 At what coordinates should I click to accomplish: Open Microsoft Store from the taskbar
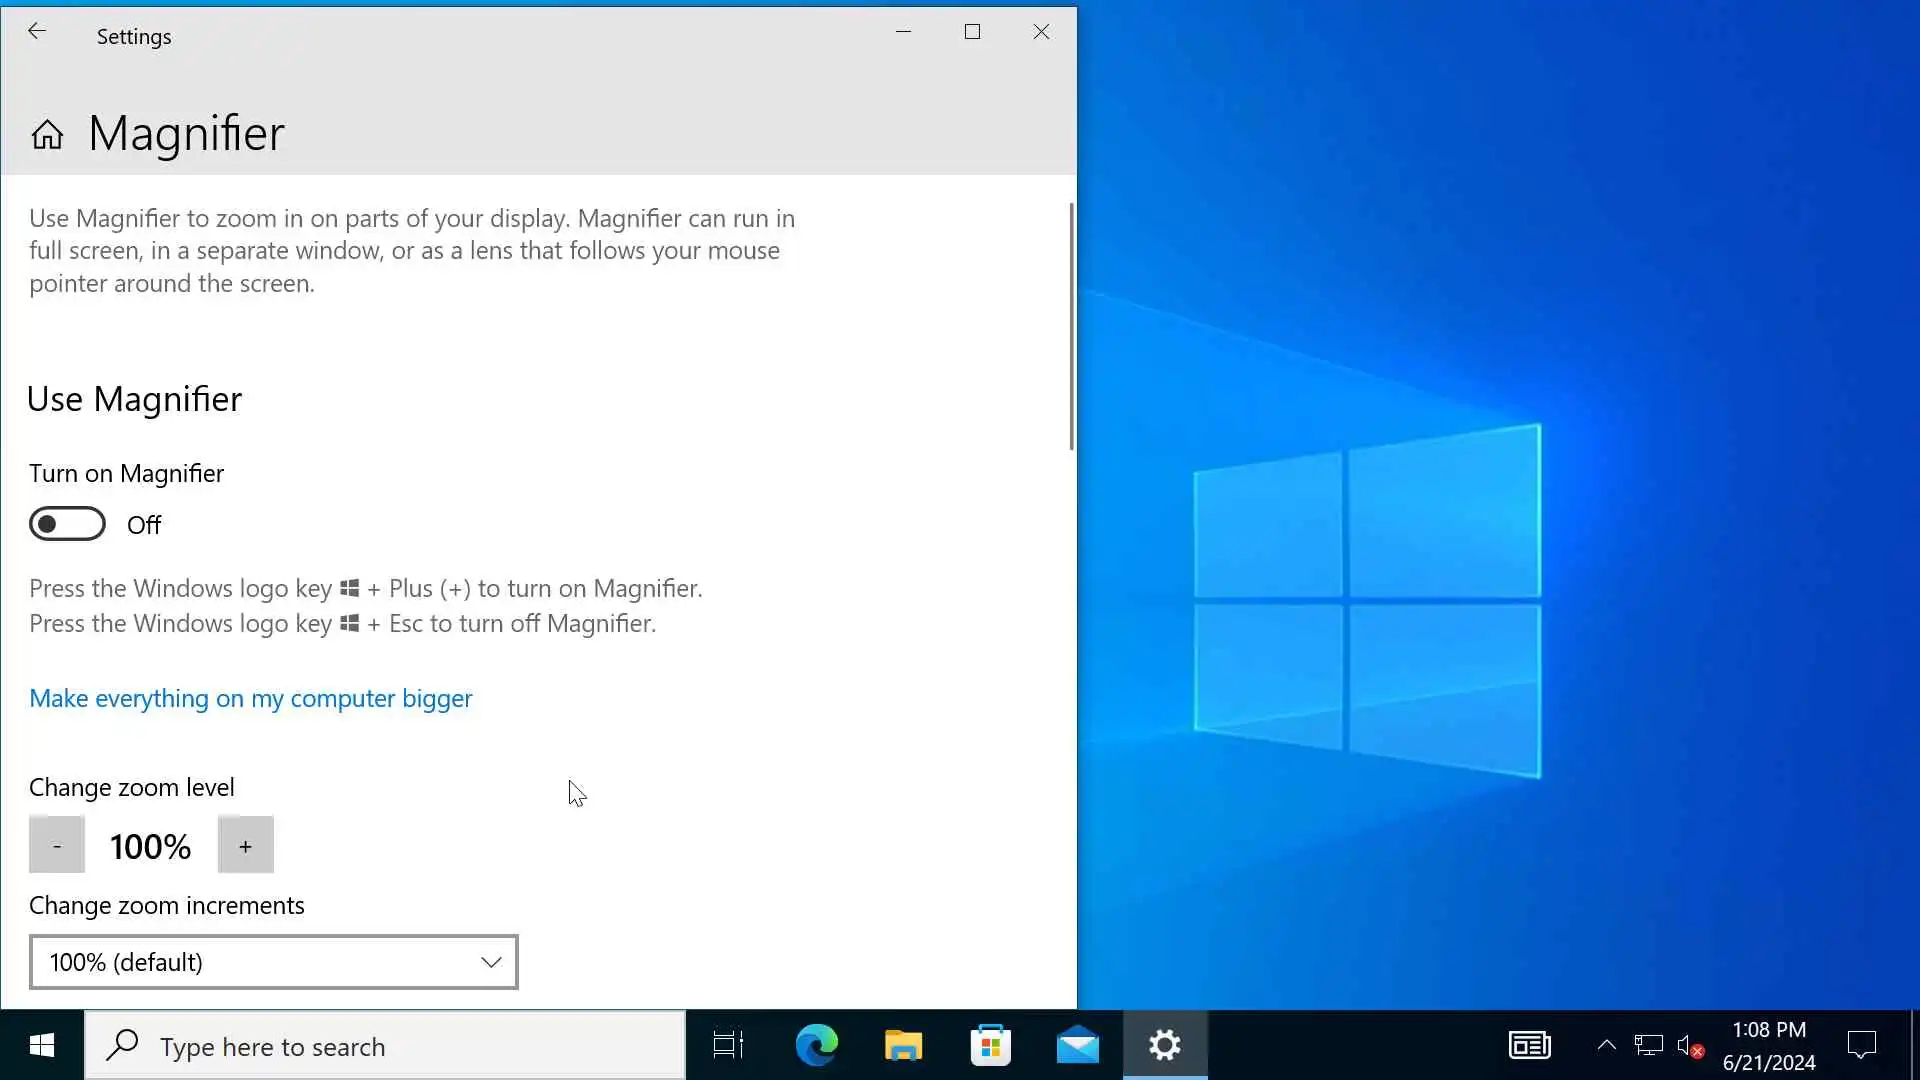pos(990,1046)
